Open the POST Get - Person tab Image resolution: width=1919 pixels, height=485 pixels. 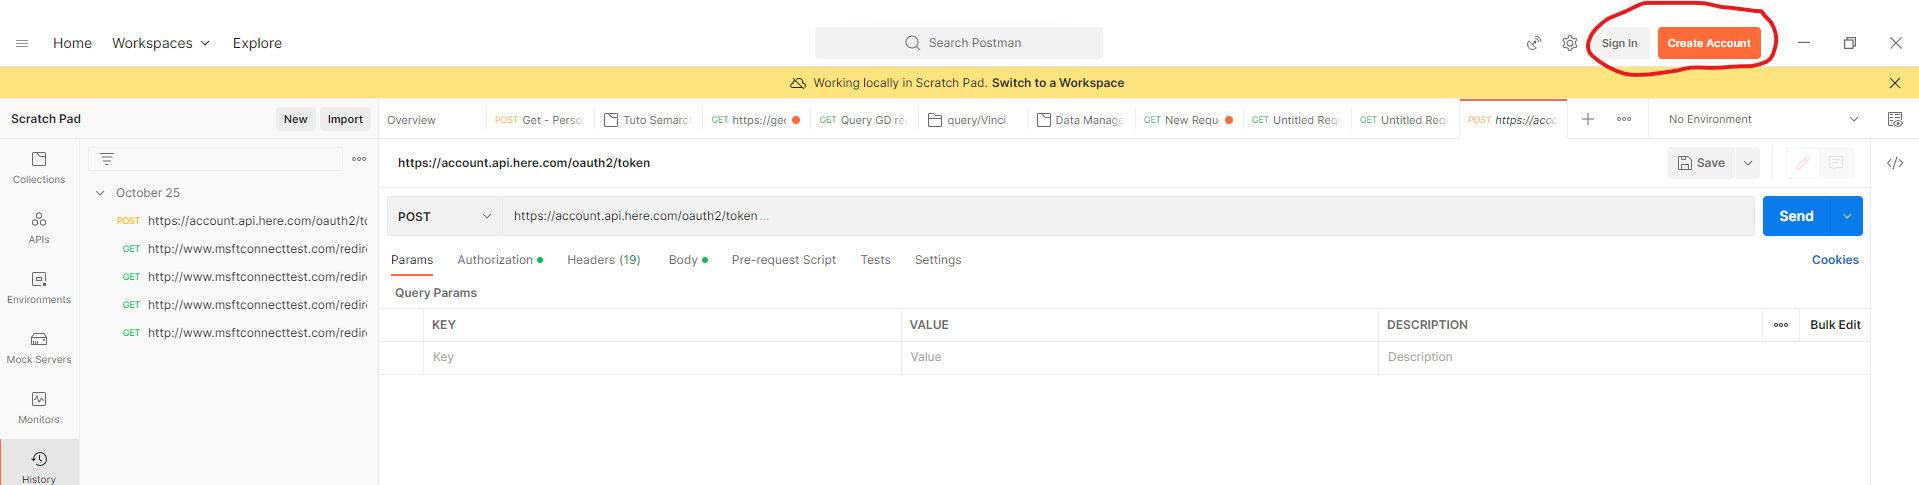(x=540, y=120)
